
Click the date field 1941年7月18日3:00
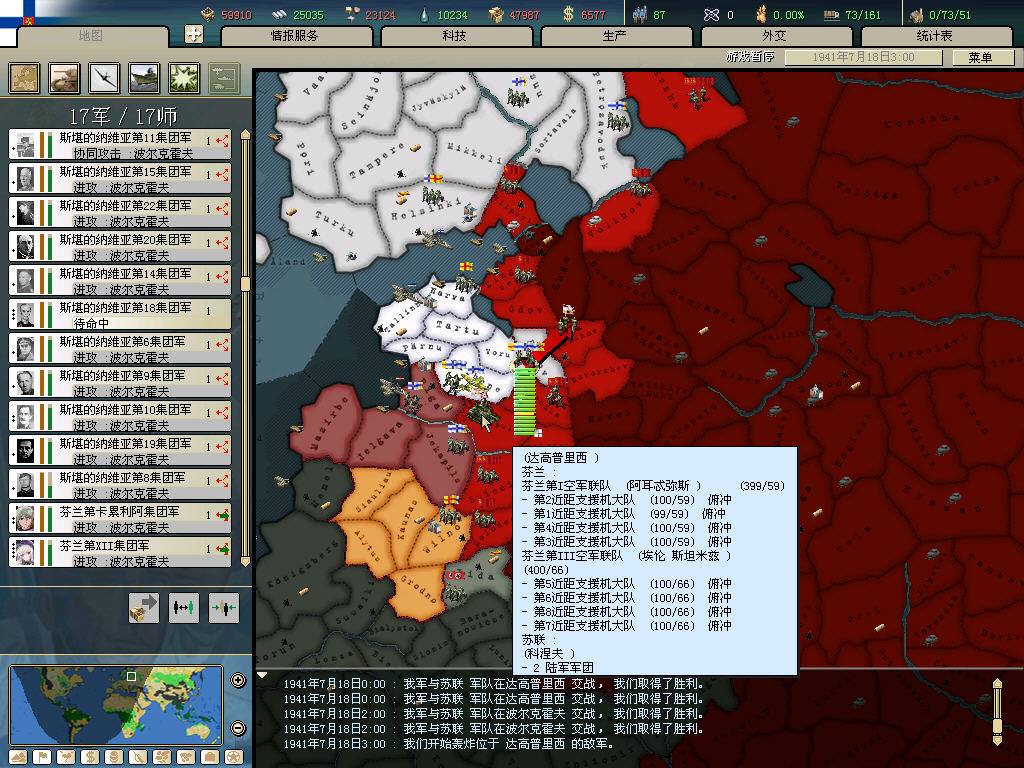(863, 57)
